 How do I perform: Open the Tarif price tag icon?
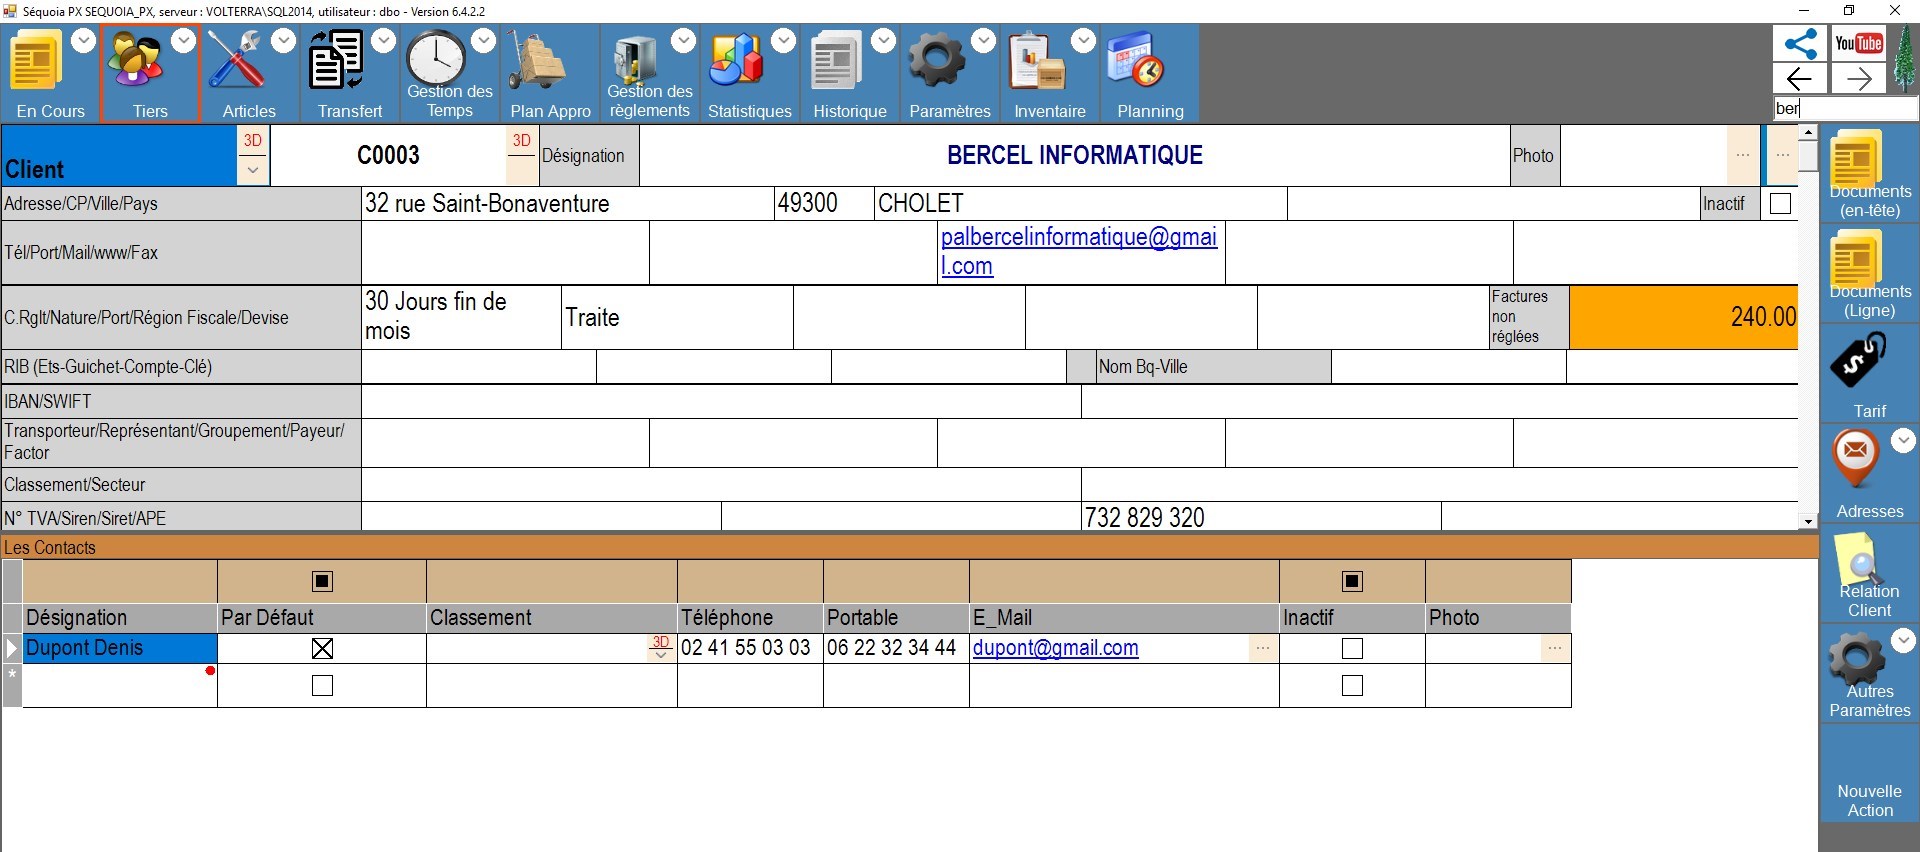pyautogui.click(x=1858, y=360)
